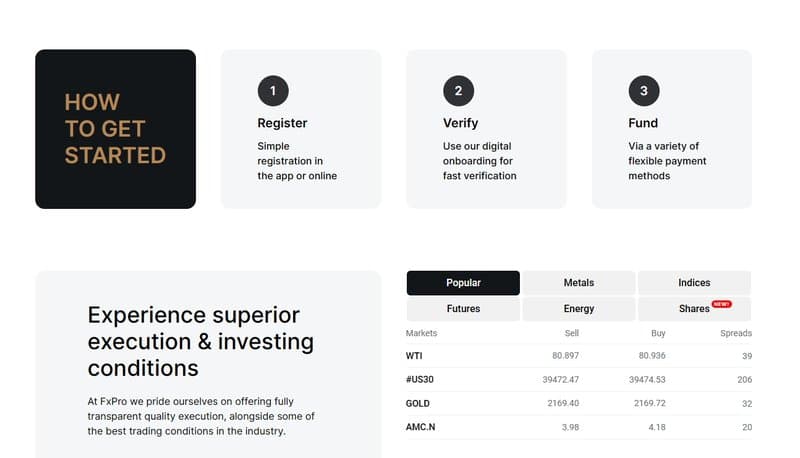Screen dimensions: 800x458
Task: Click the step 1 number circle
Action: (x=273, y=91)
